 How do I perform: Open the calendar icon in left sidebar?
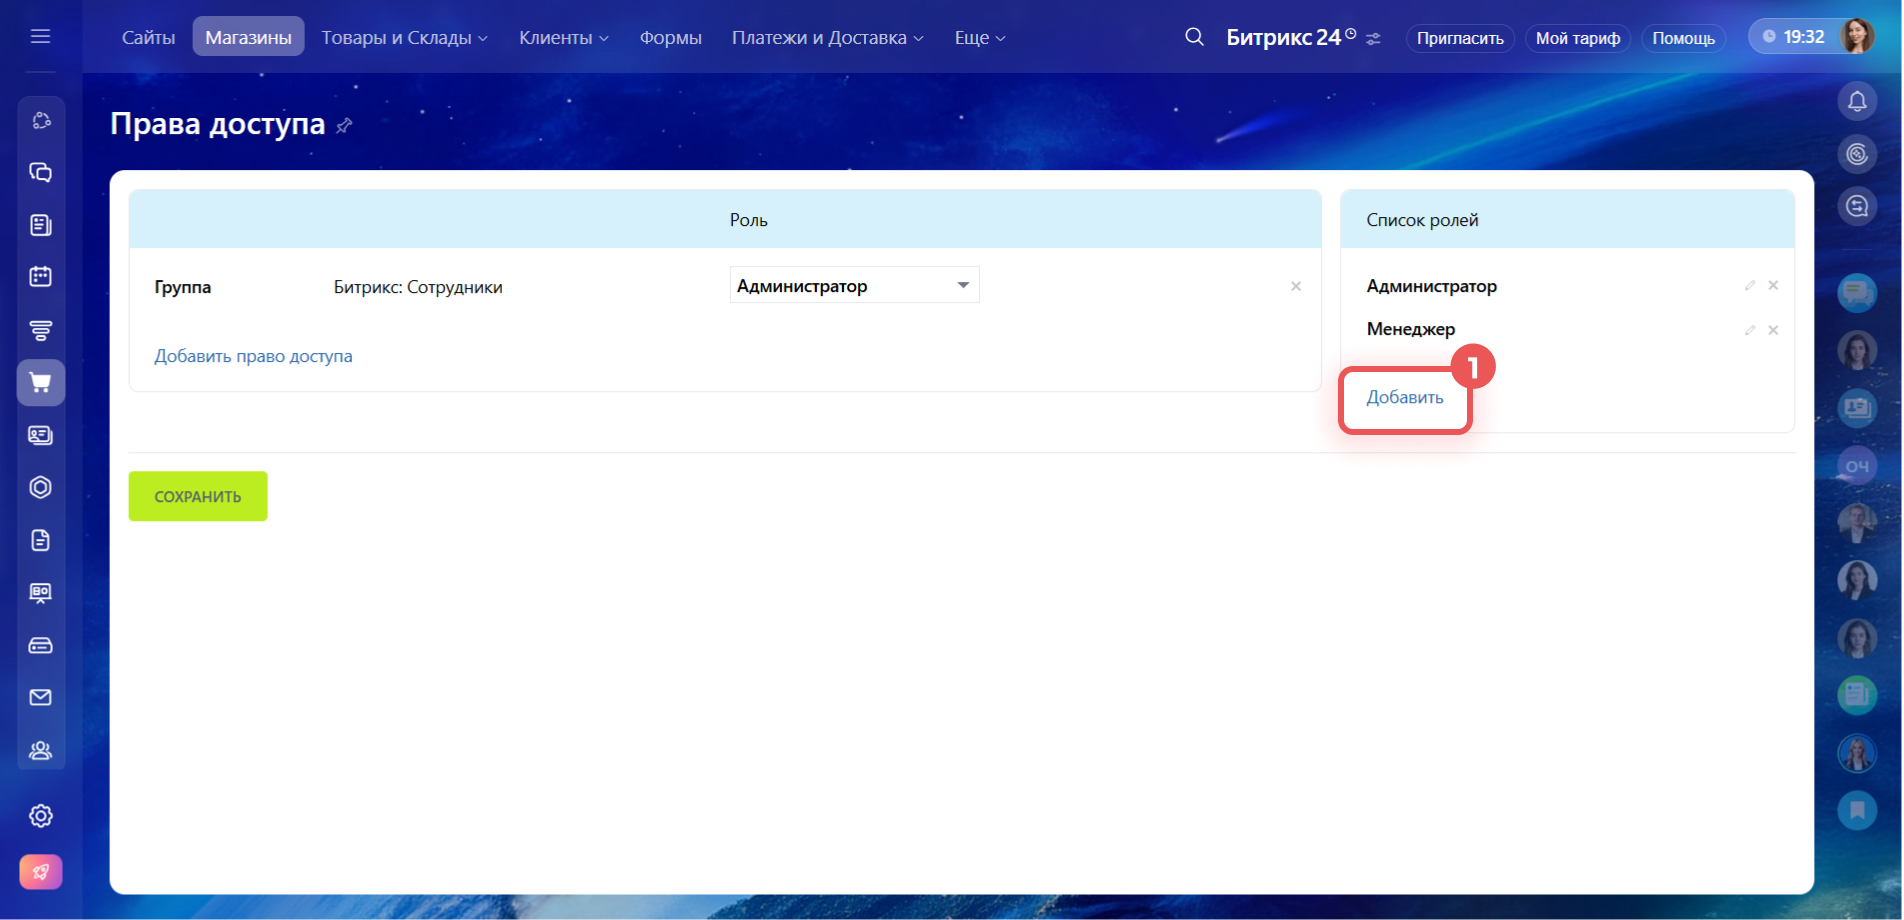pos(40,277)
